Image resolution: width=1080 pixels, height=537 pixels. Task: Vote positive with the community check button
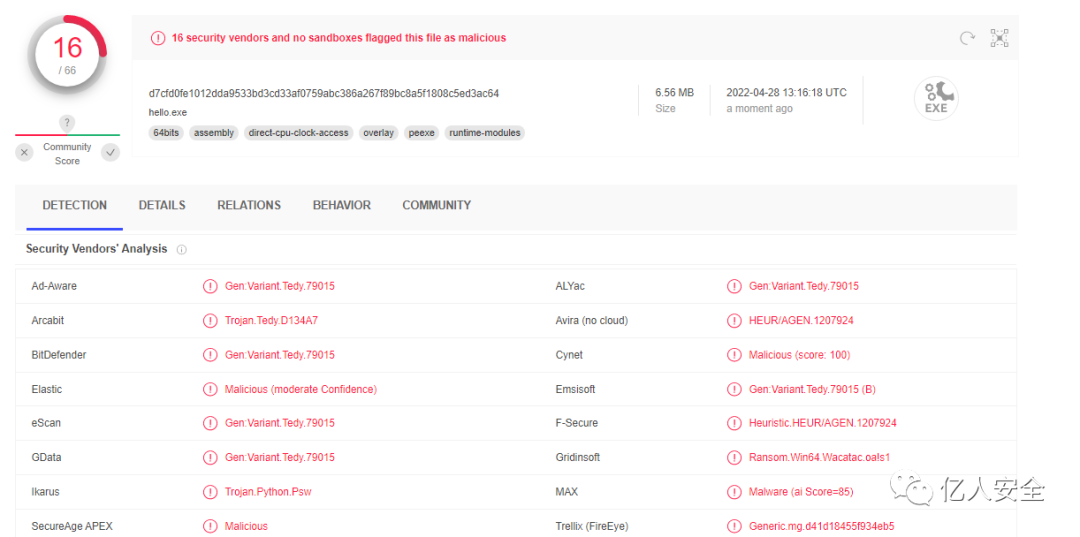(x=110, y=153)
